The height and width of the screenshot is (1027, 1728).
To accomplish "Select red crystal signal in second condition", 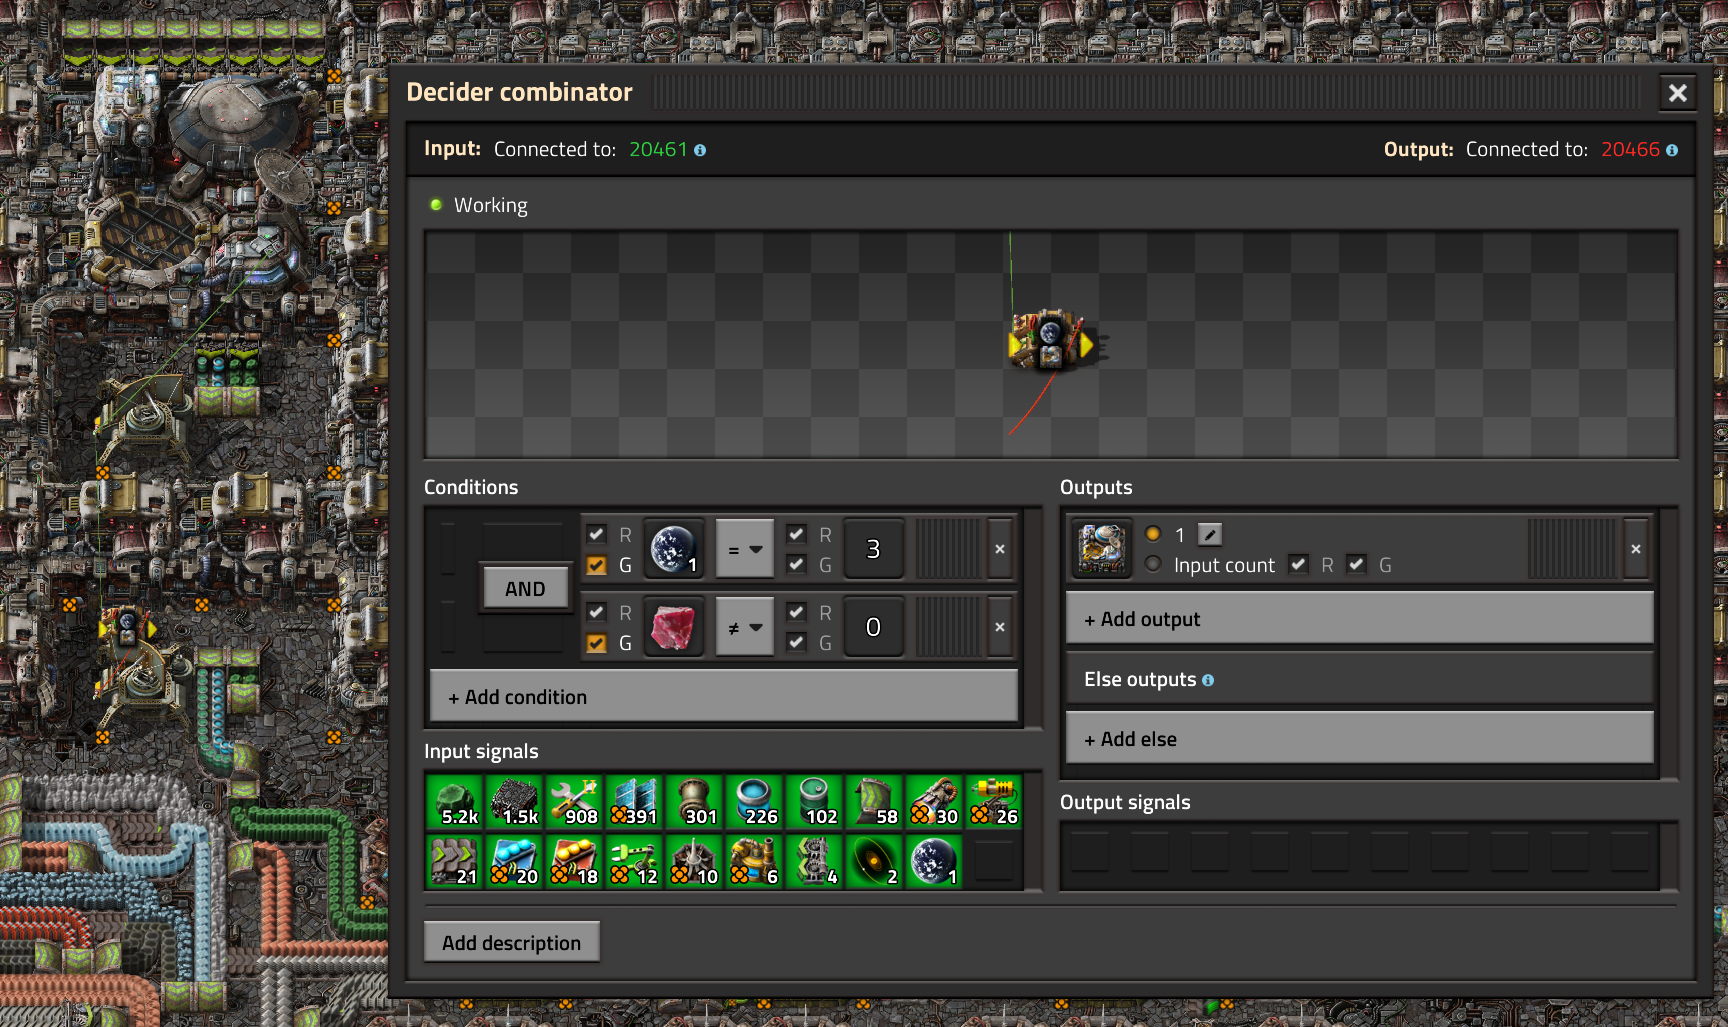I will coord(674,627).
